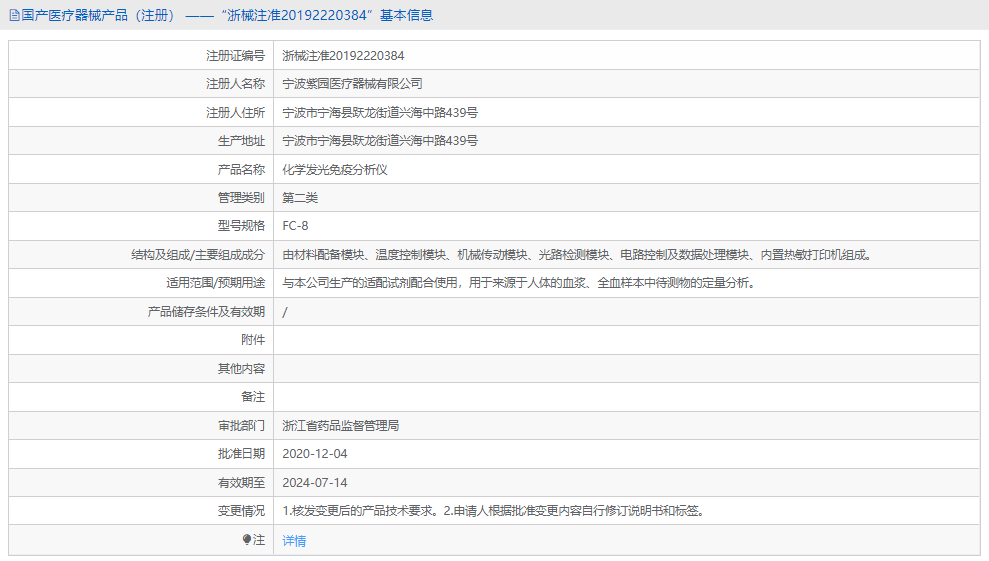
Task: Click the 产品名称 label
Action: click(242, 170)
